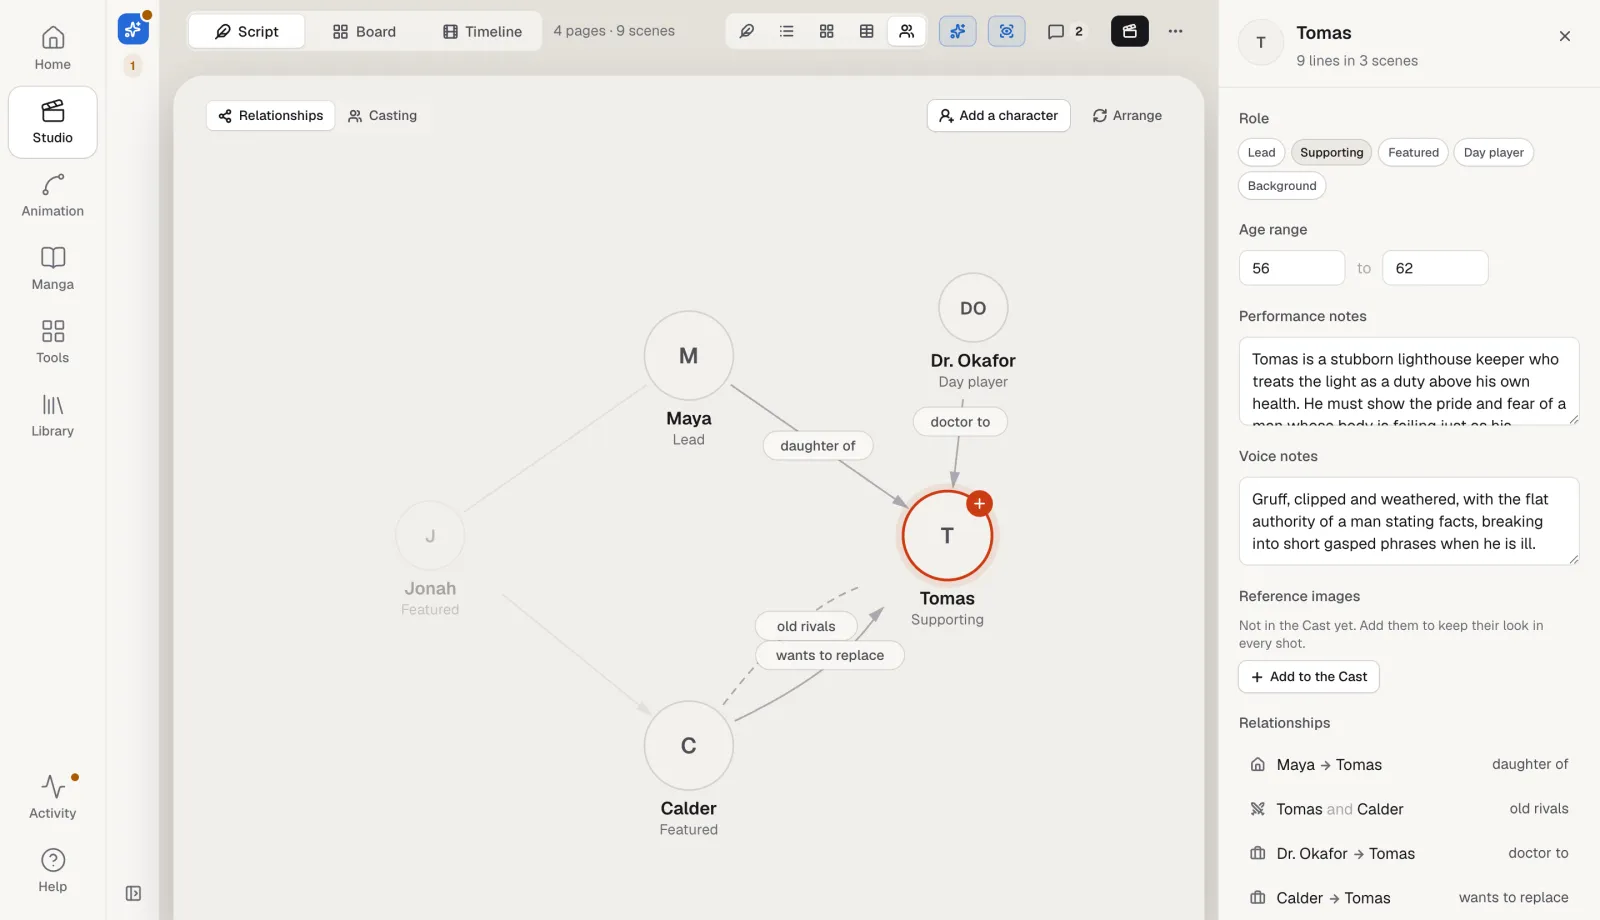Switch to the Board tab

pyautogui.click(x=364, y=31)
